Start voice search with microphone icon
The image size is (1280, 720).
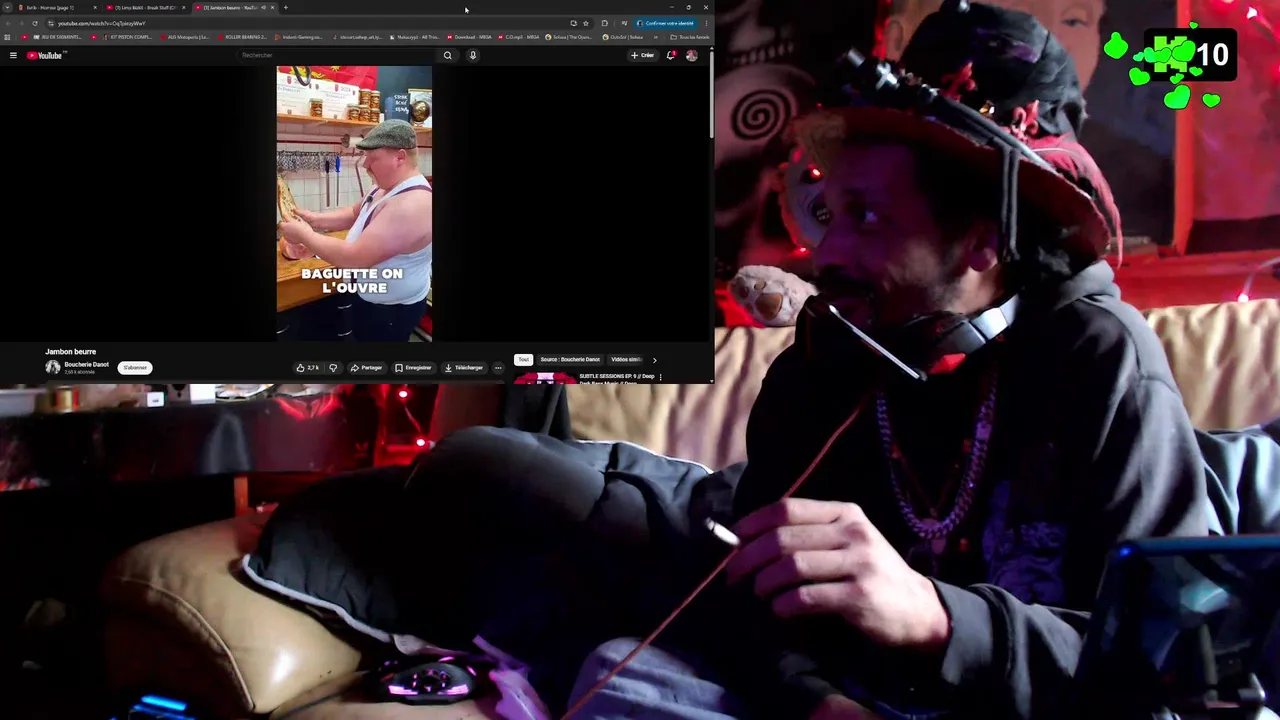pyautogui.click(x=473, y=55)
